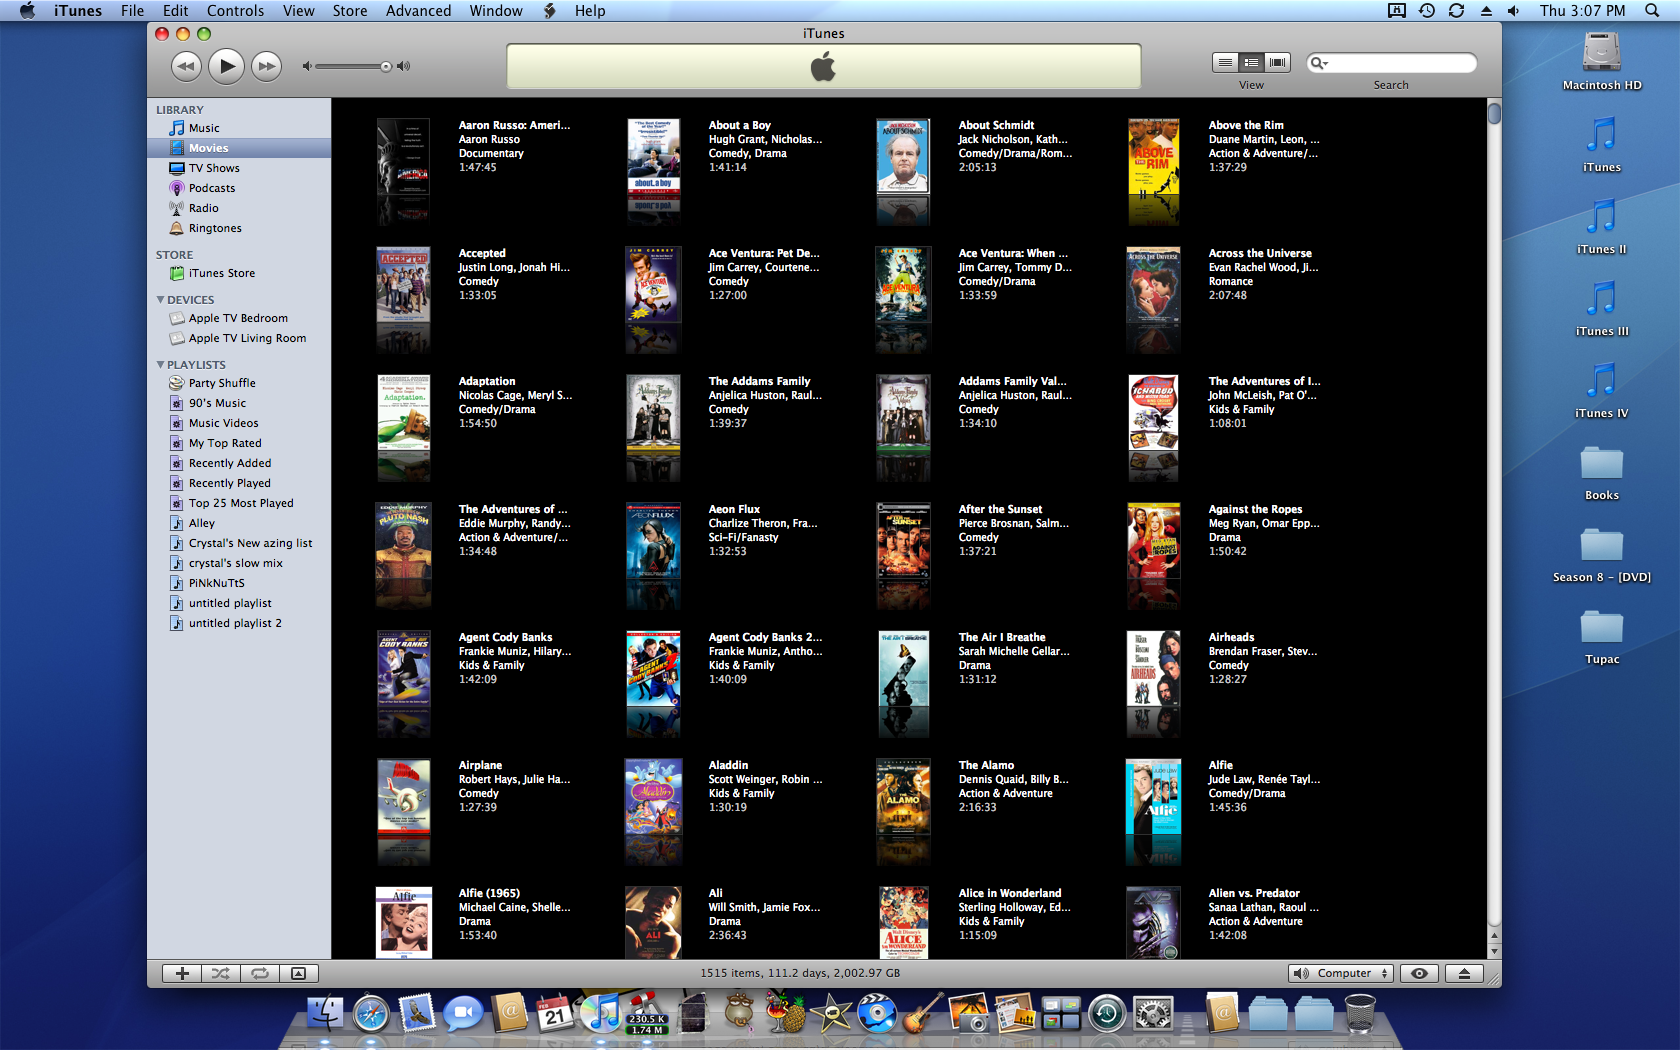The image size is (1680, 1050).
Task: Show or hide the artwork viewer
Action: 298,973
